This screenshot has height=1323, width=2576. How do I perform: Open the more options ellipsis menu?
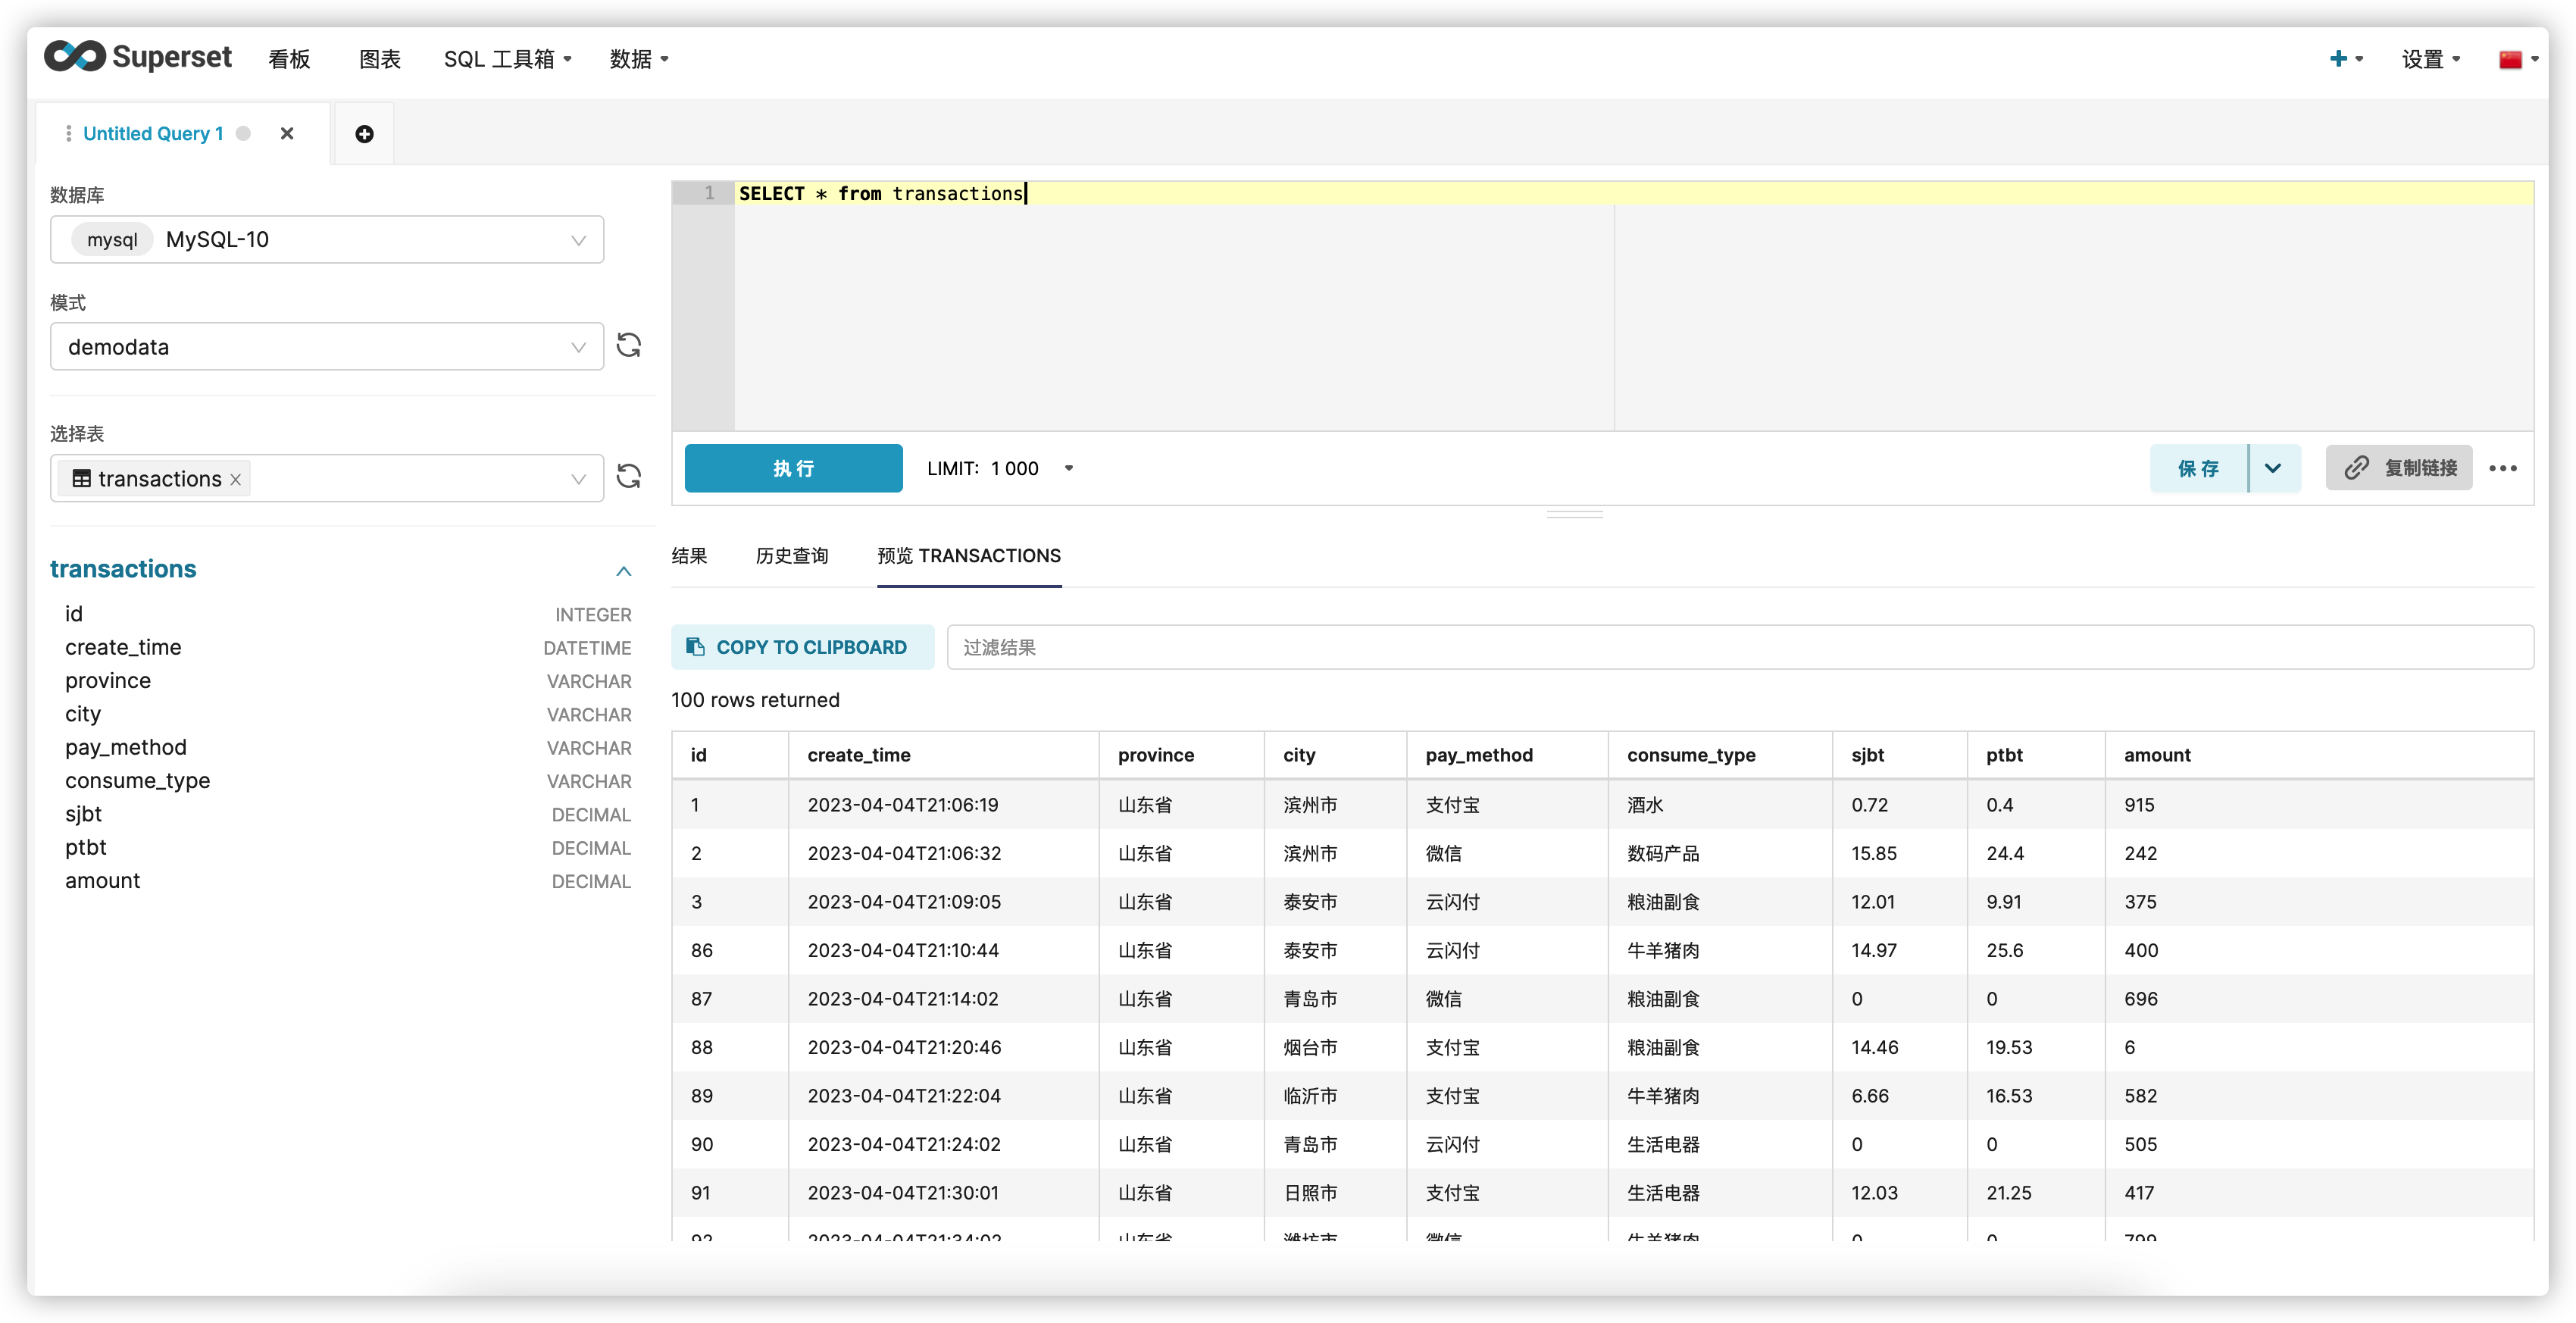tap(2503, 468)
